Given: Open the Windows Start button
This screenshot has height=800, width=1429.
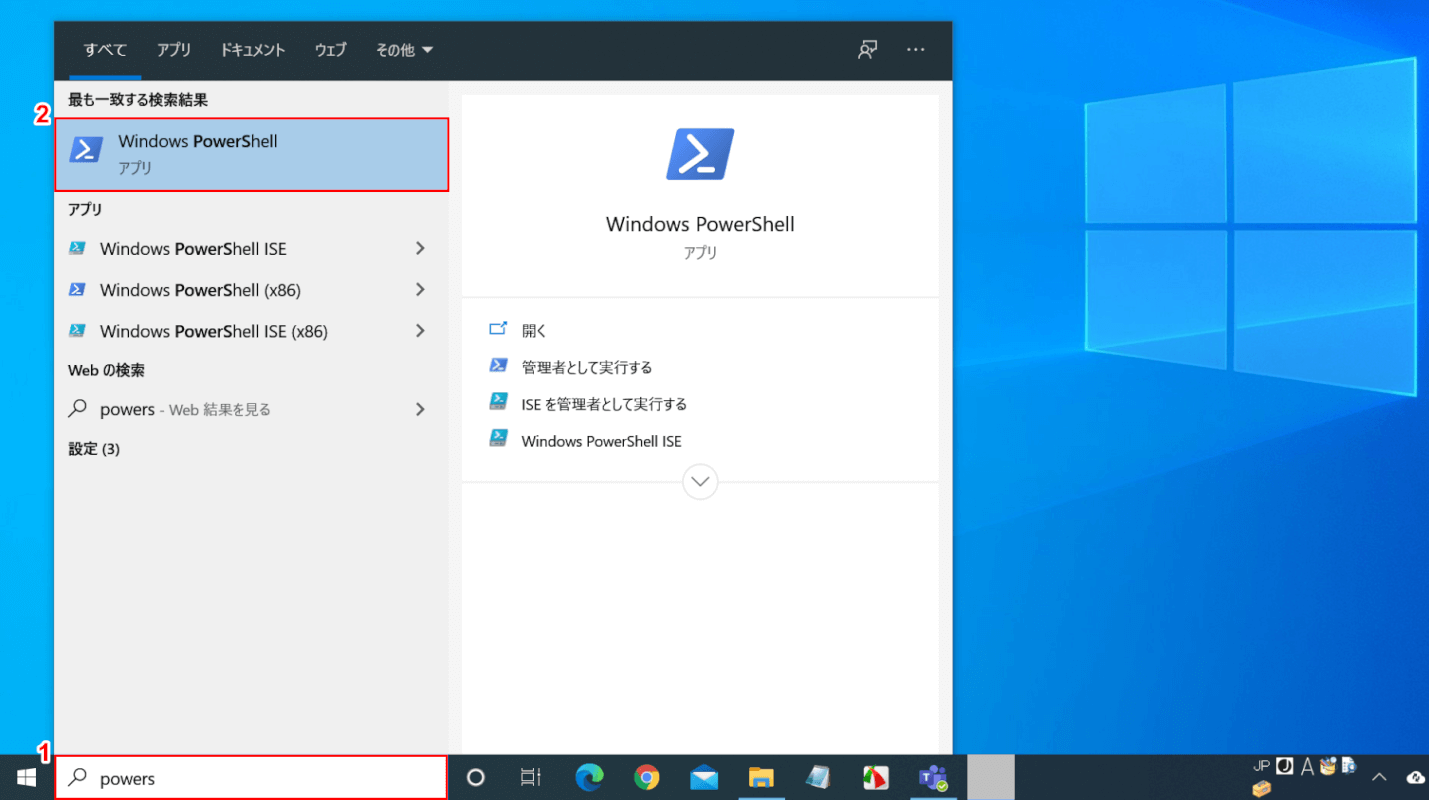Looking at the screenshot, I should pos(27,777).
